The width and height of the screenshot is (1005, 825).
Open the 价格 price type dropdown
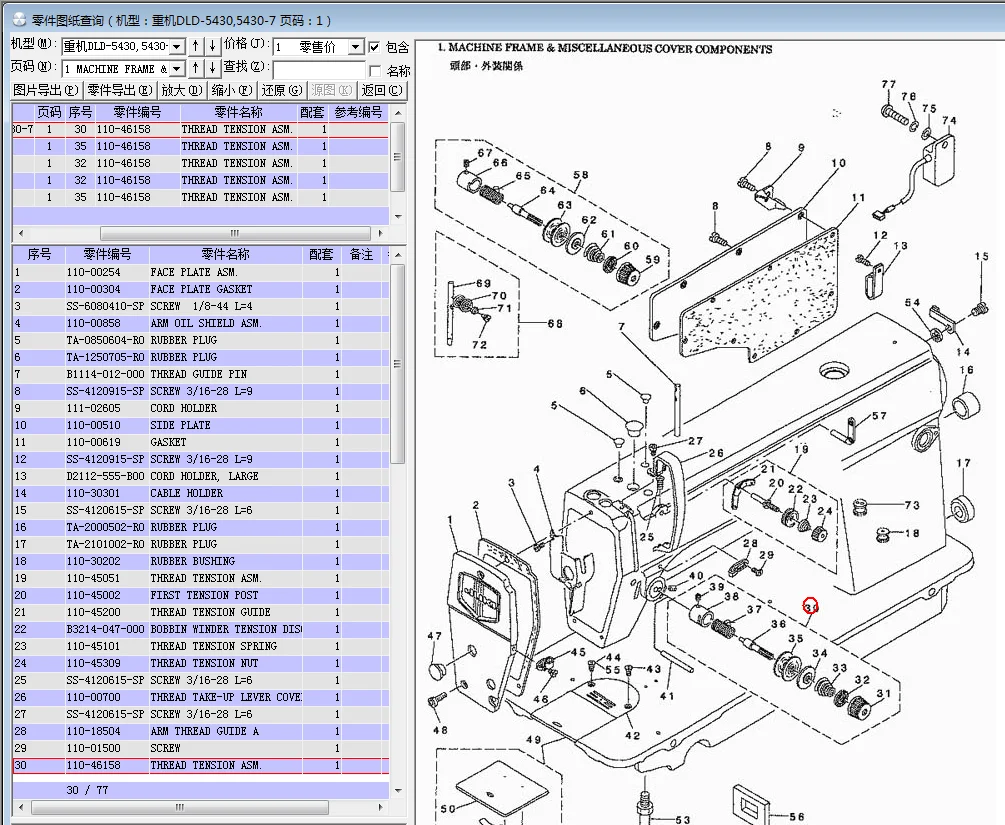(x=355, y=47)
